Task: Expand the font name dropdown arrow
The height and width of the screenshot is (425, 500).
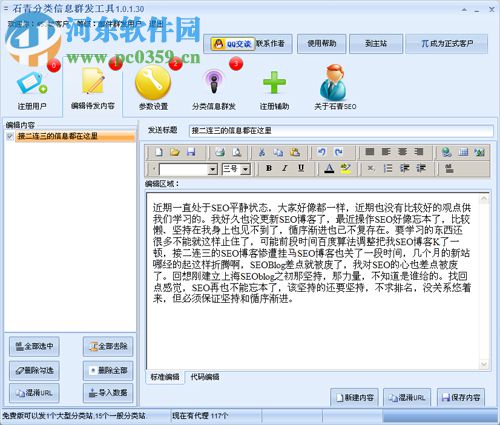Action: pos(213,170)
